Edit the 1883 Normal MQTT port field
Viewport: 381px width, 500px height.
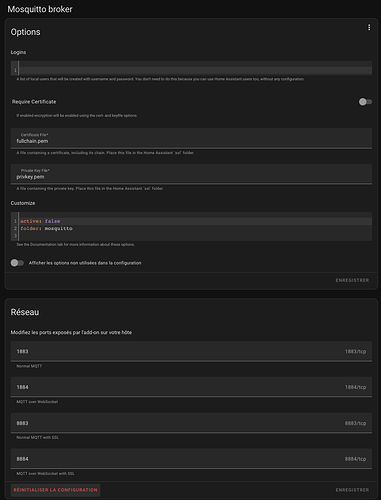click(x=191, y=351)
